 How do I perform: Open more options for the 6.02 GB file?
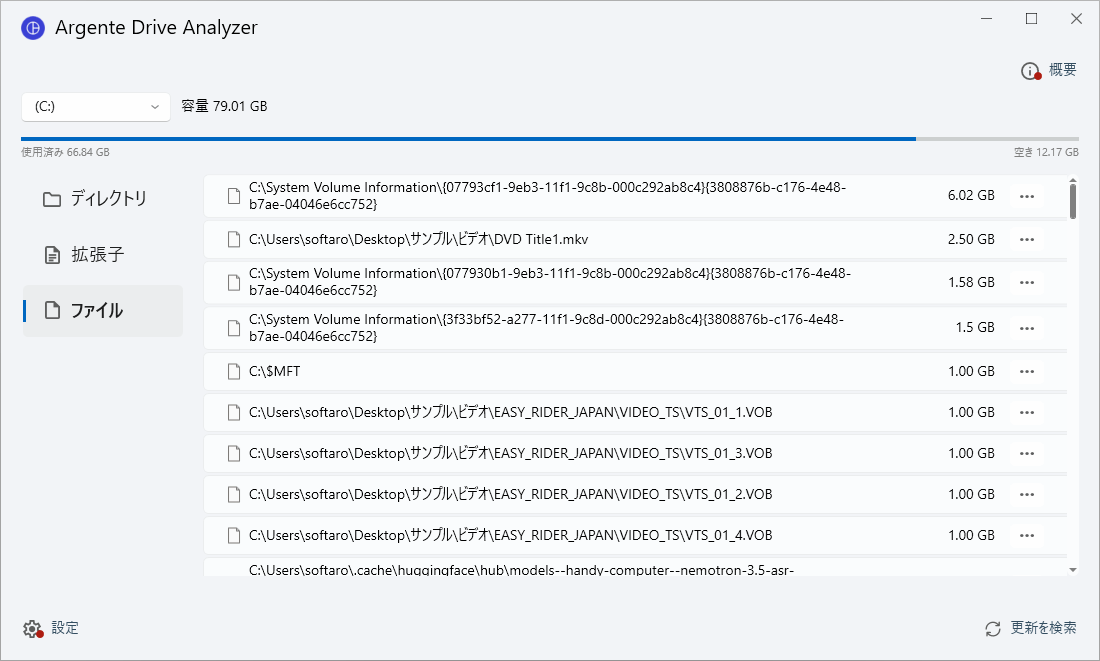pyautogui.click(x=1027, y=196)
